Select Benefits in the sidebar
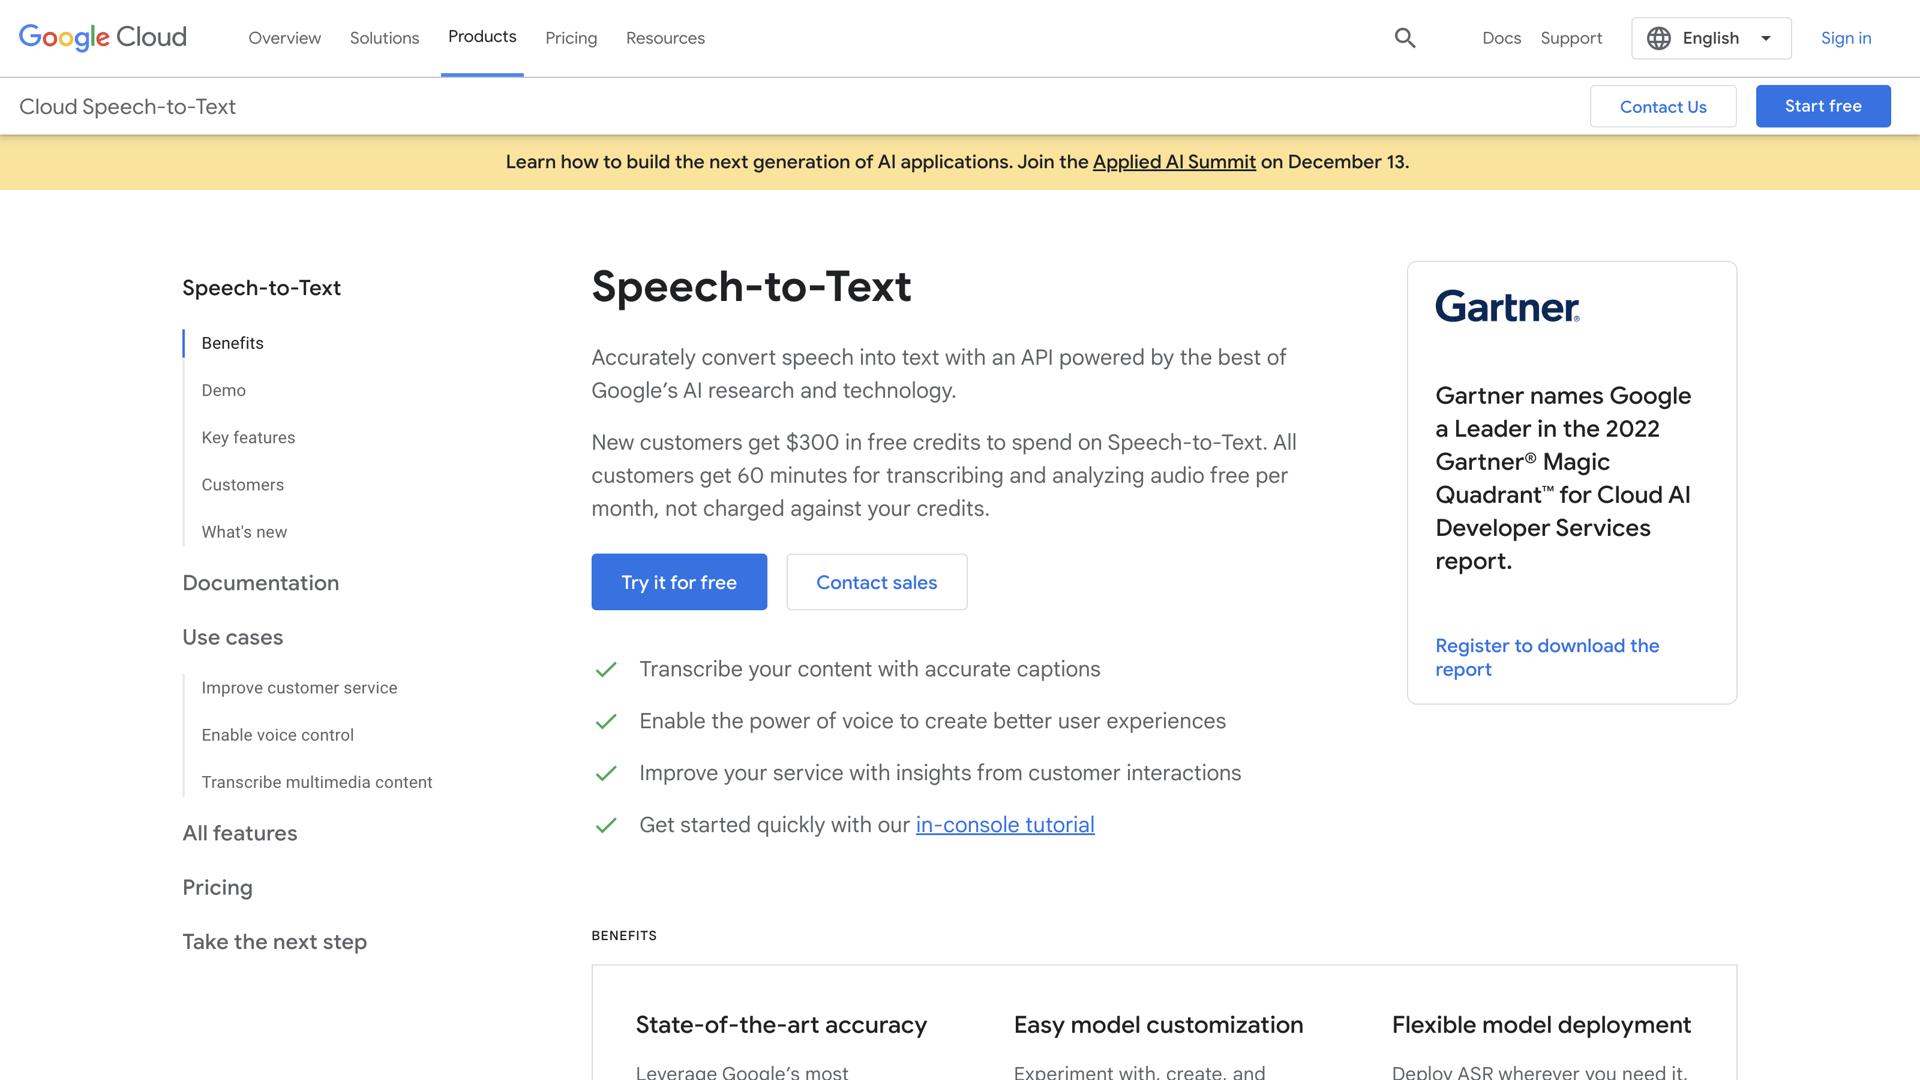 232,343
